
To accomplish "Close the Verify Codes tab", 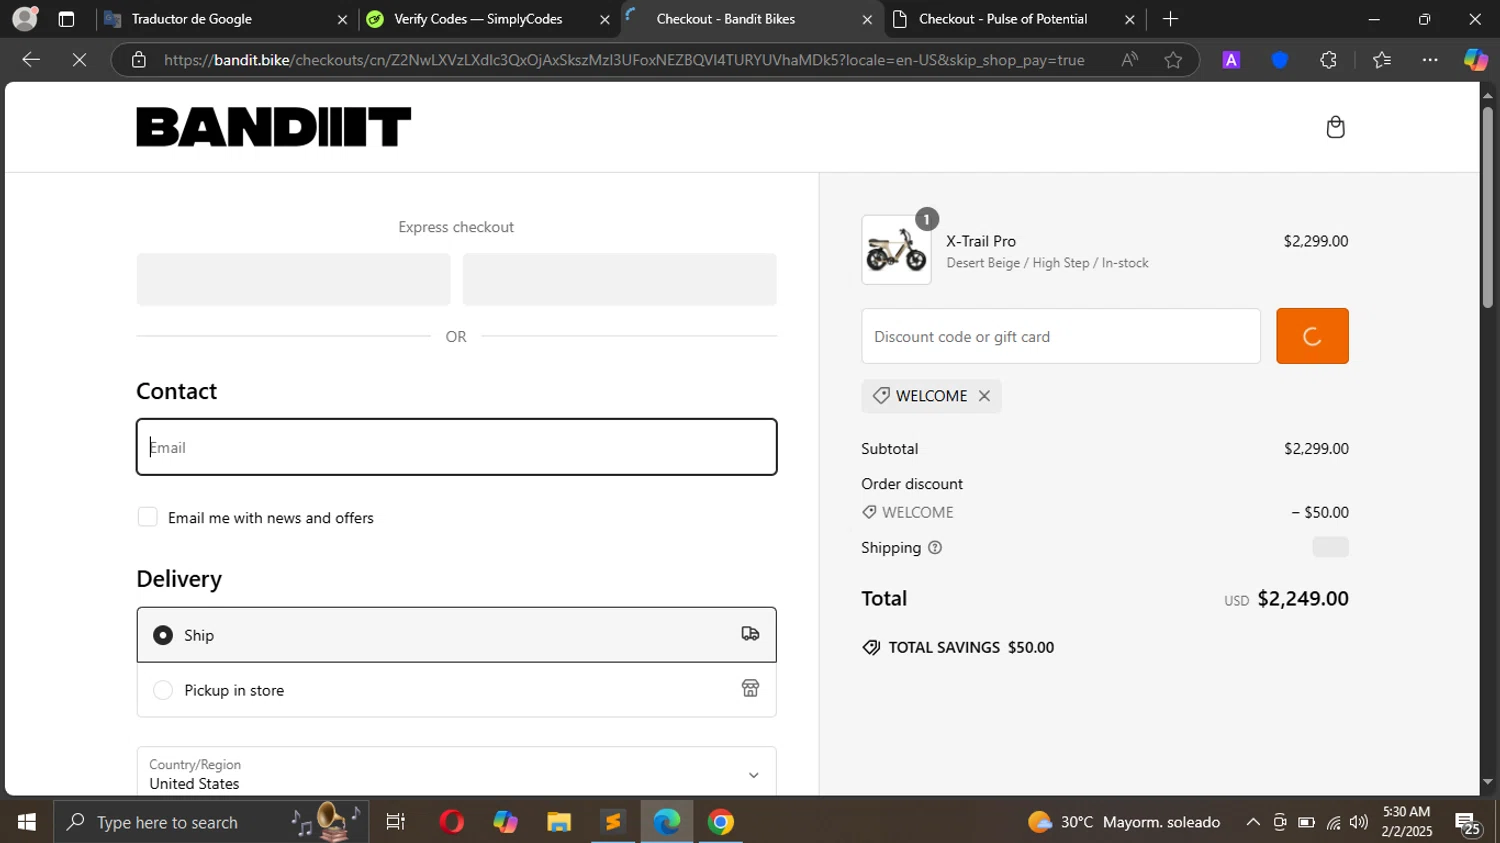I will pyautogui.click(x=604, y=19).
